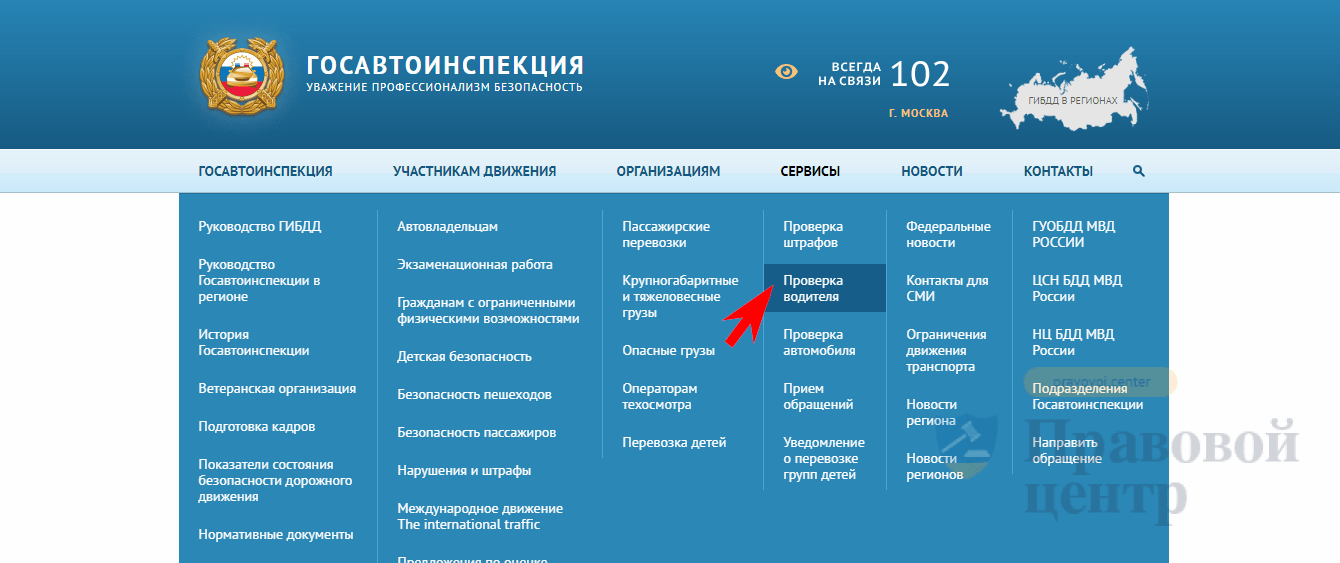Open Ветеранская организация page
This screenshot has width=1340, height=563.
[x=277, y=389]
